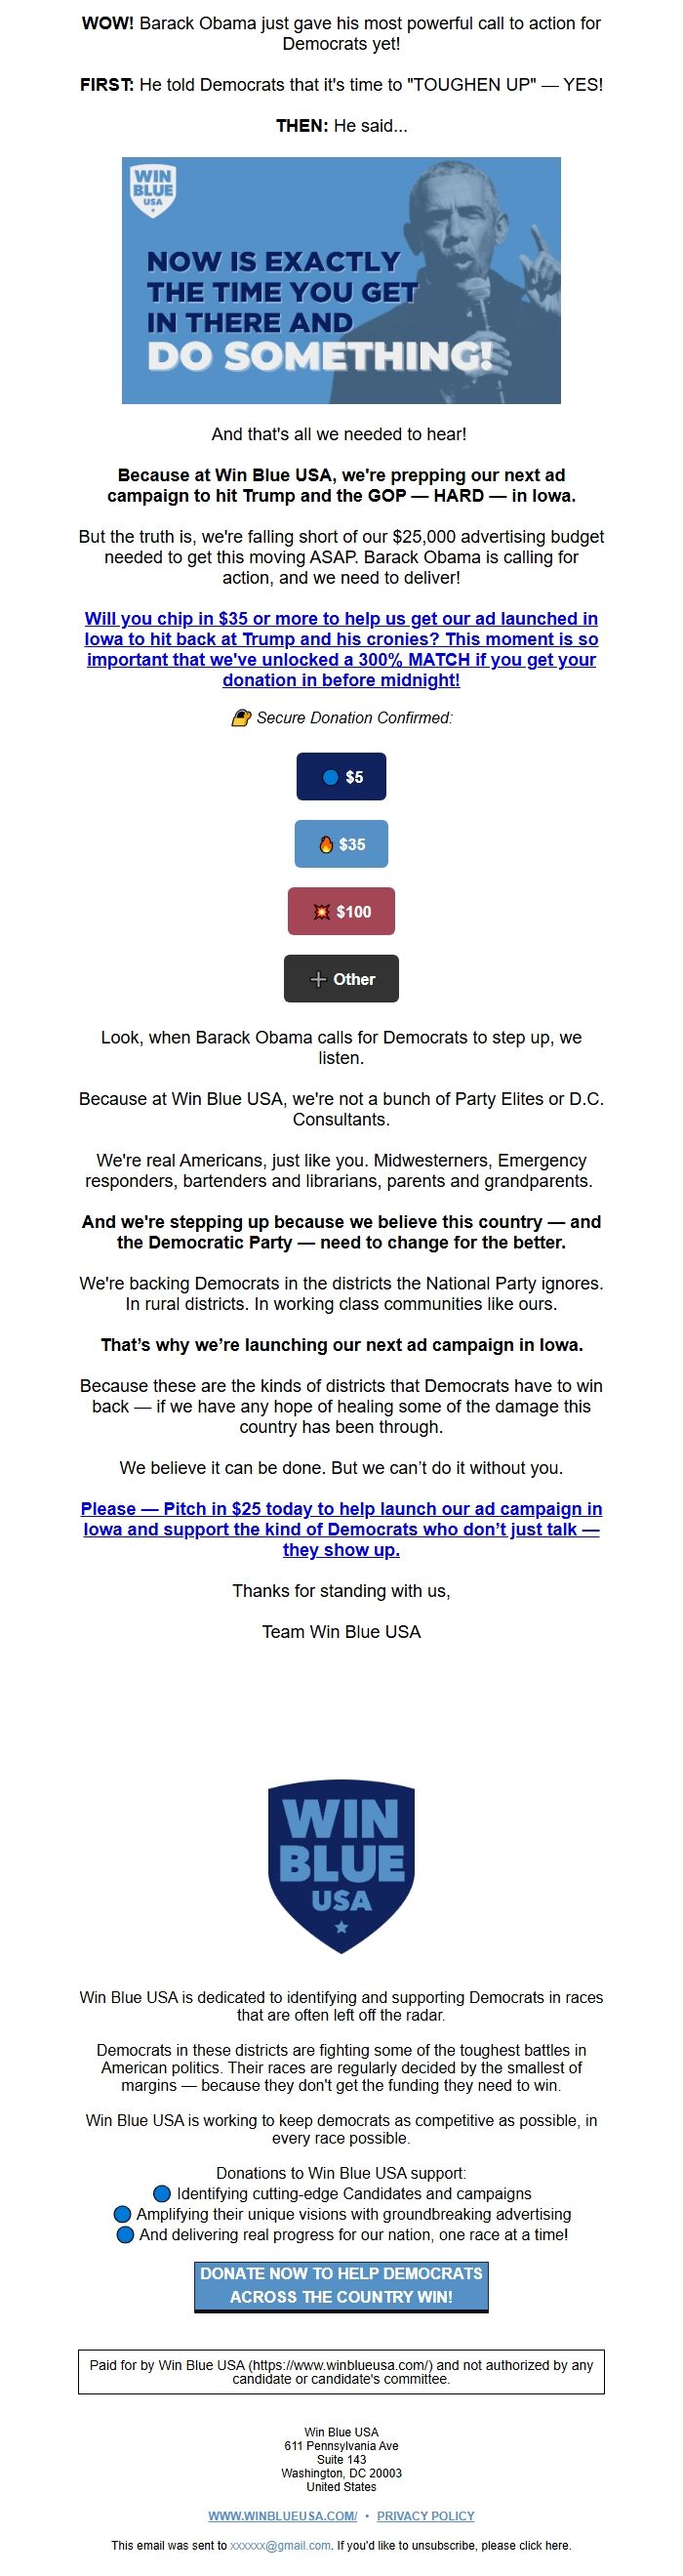The image size is (683, 2576).
Task: Click the small Win Blue shield in banner
Action: tap(153, 190)
